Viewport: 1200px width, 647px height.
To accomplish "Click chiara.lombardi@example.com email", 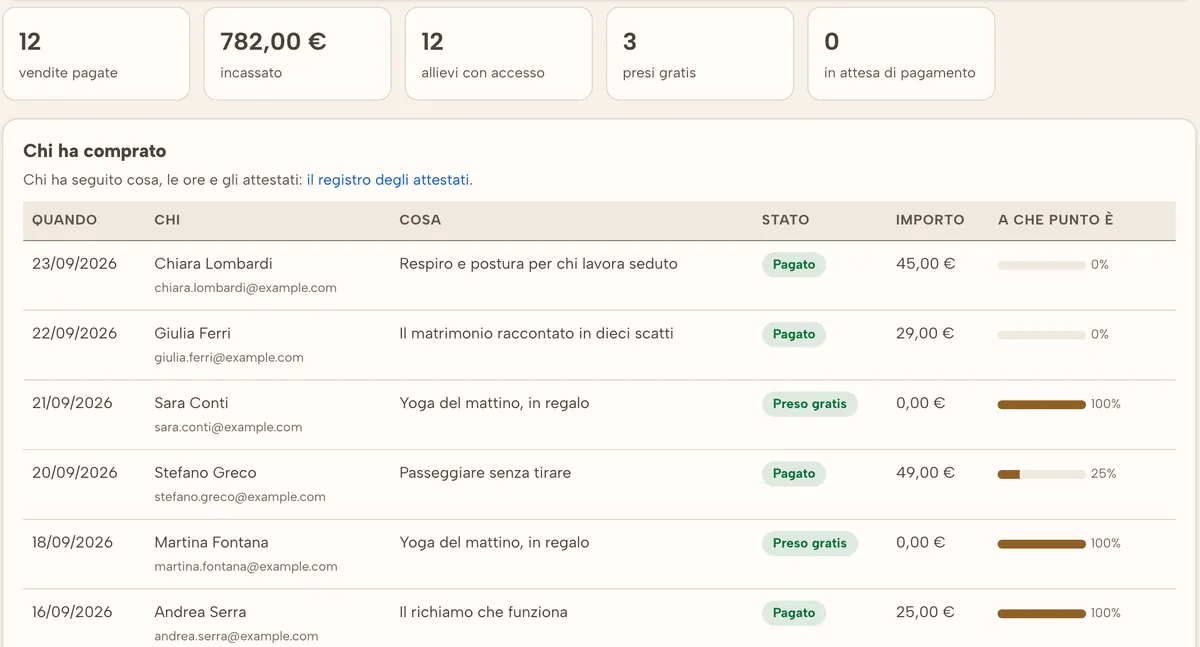I will pos(245,288).
